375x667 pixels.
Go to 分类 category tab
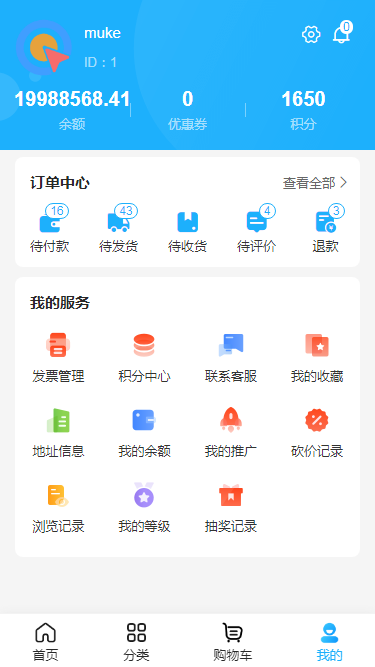click(136, 642)
